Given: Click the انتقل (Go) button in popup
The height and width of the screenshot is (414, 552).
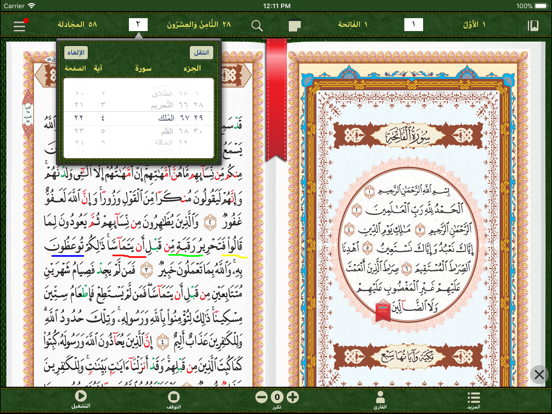Looking at the screenshot, I should tap(201, 53).
